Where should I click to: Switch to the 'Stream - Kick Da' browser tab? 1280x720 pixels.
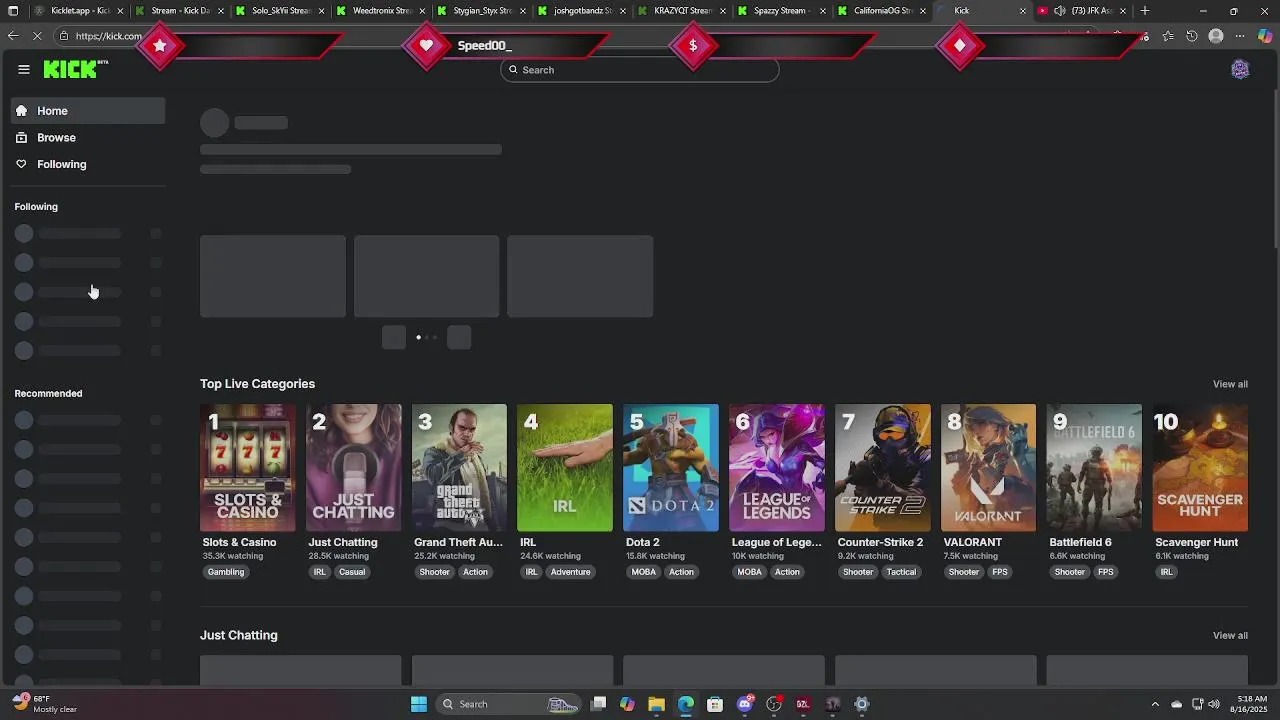click(178, 11)
